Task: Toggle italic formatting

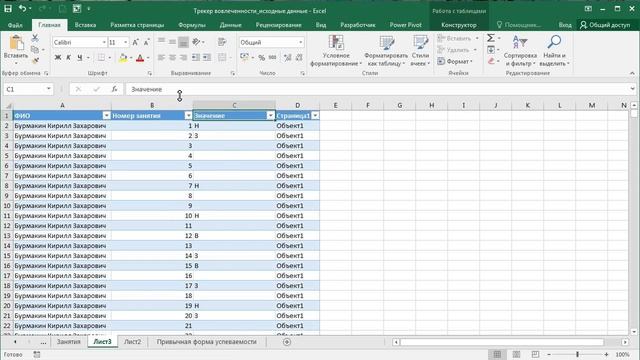Action: tap(69, 58)
